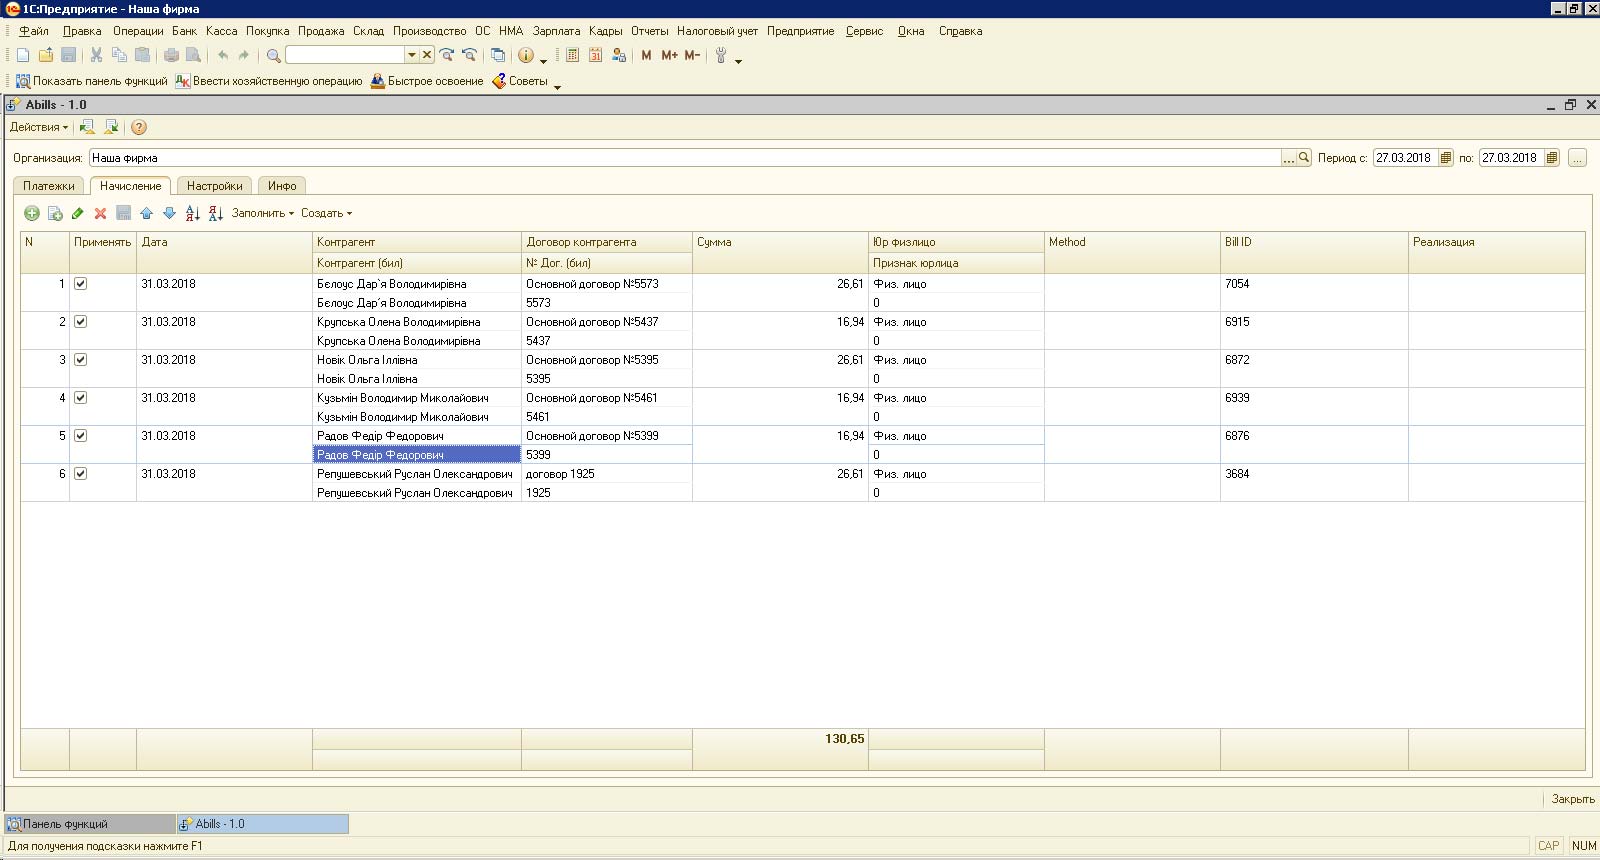This screenshot has width=1600, height=860.
Task: Uncheck Применять for Кузьмін Володимир row
Action: point(81,398)
